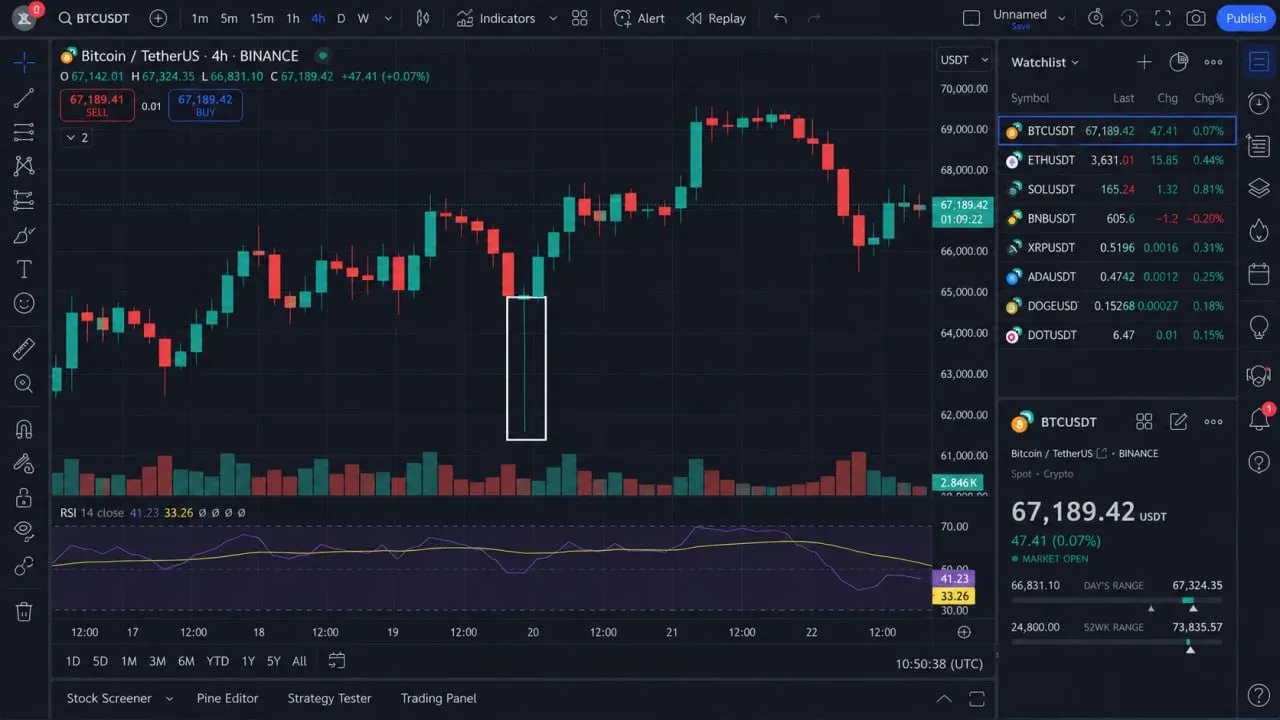
Task: Open the indicator templates grid icon
Action: pos(580,18)
